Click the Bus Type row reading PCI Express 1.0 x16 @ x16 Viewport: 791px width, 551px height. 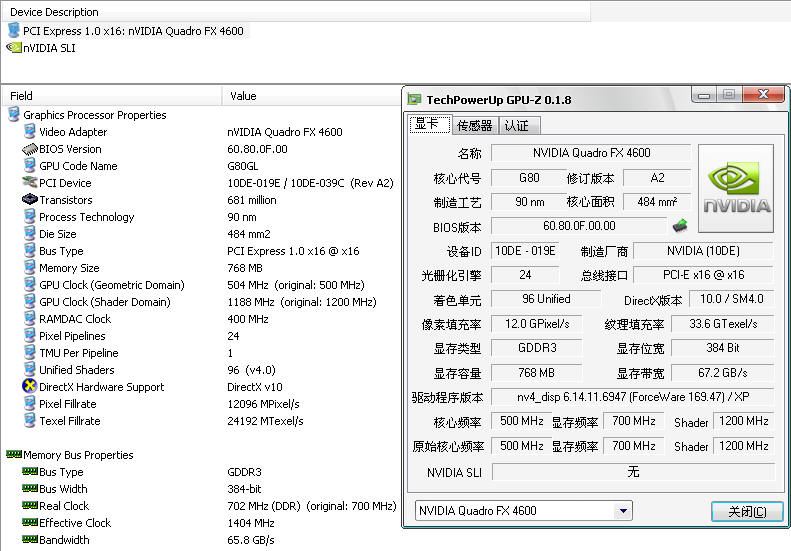[202, 251]
